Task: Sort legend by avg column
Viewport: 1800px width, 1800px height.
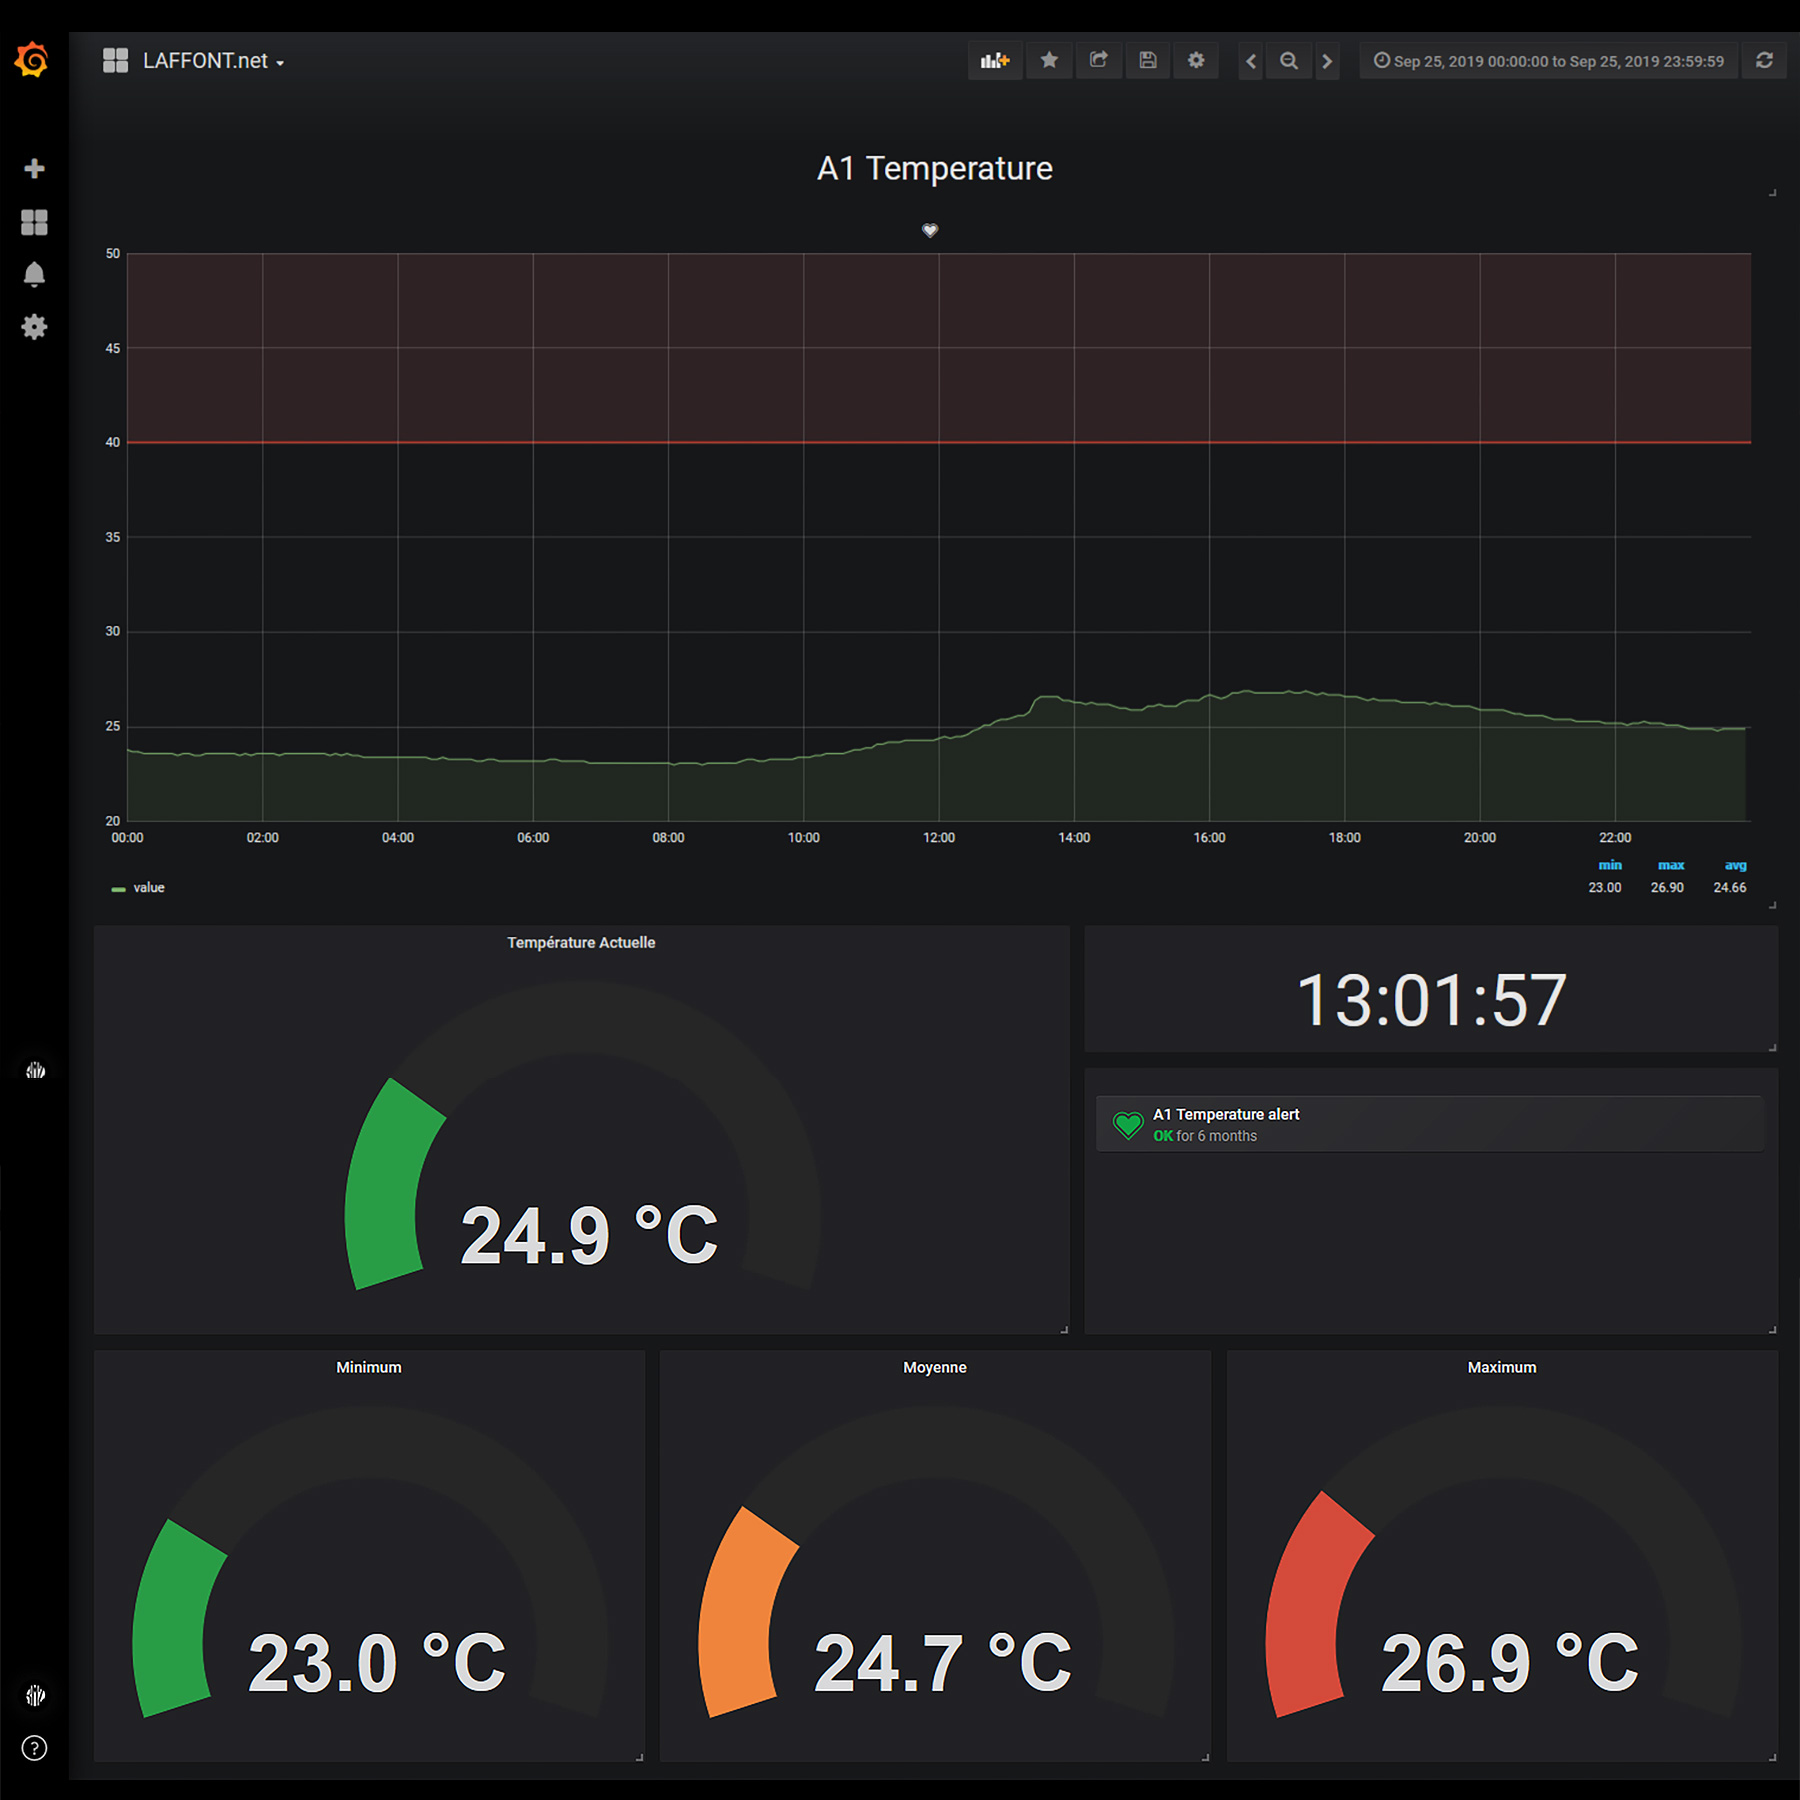Action: click(x=1735, y=865)
